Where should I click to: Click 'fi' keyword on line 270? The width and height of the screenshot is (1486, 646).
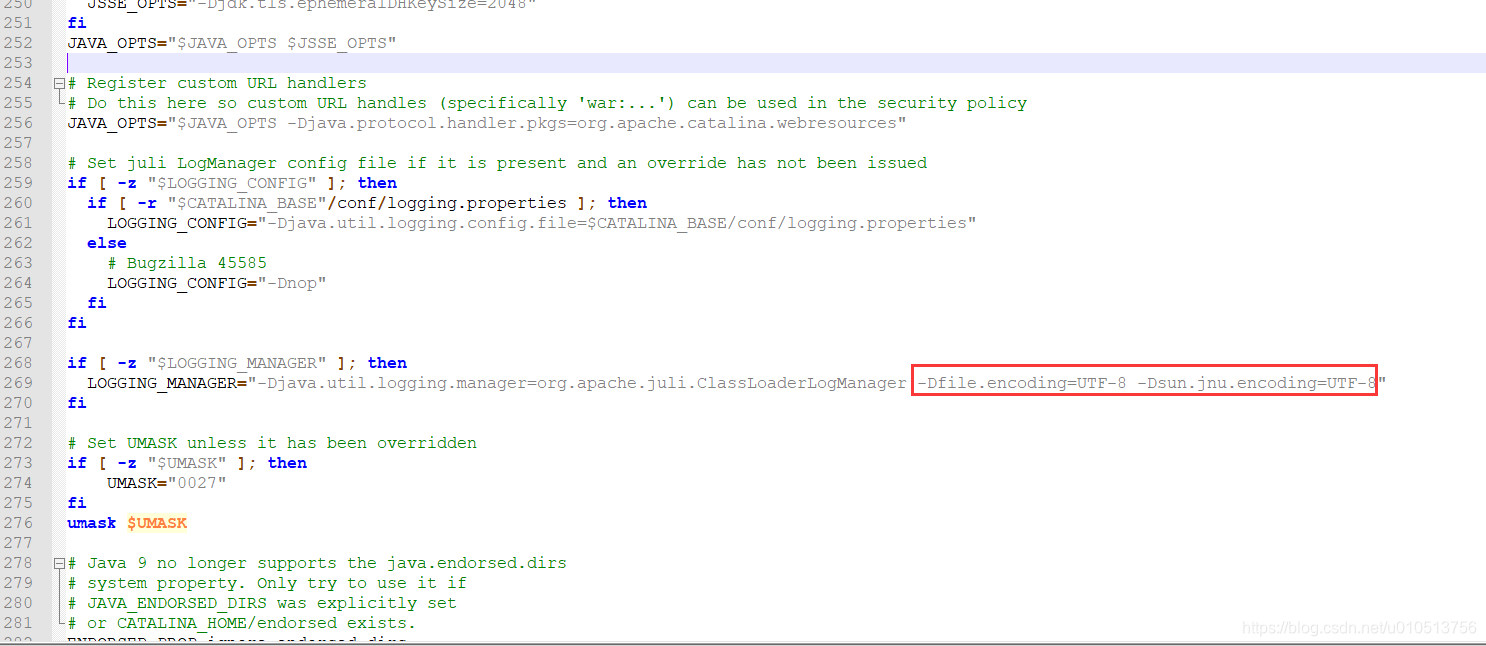point(77,403)
